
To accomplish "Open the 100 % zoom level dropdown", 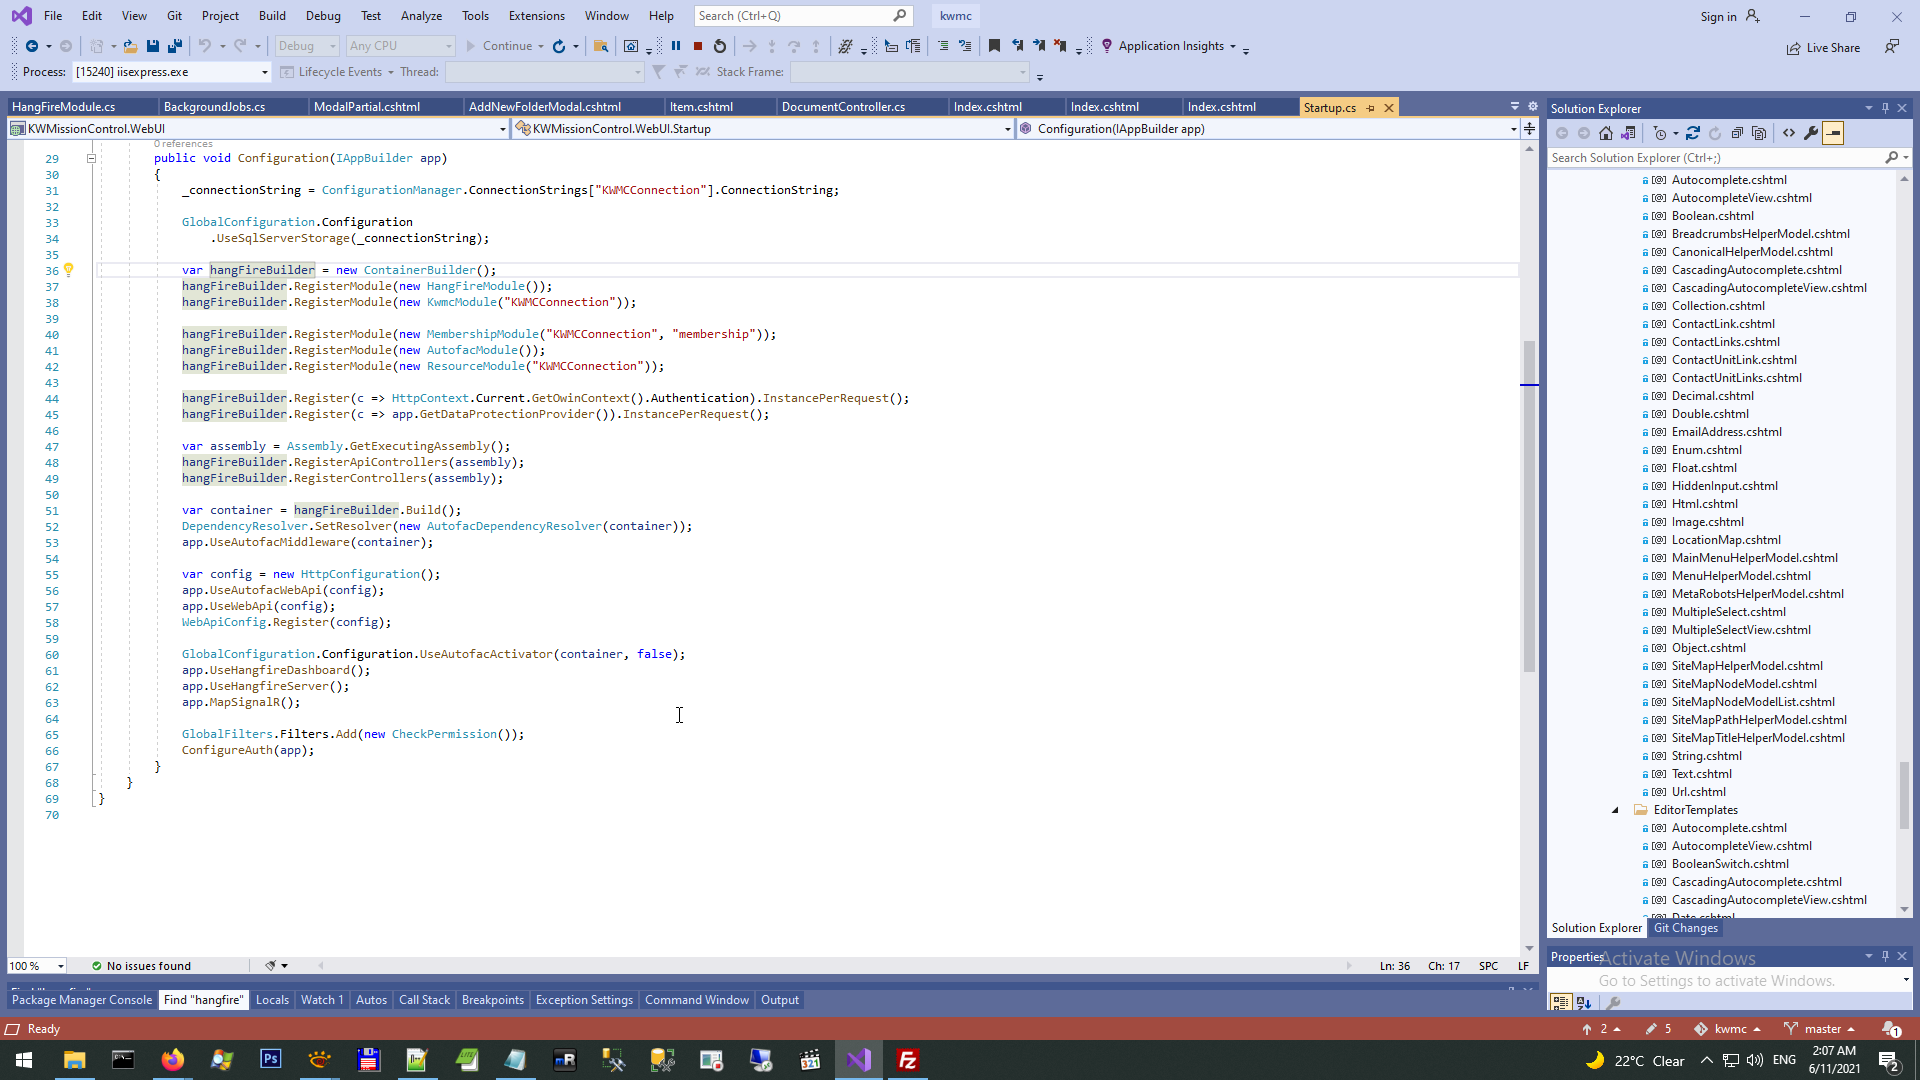I will click(61, 966).
